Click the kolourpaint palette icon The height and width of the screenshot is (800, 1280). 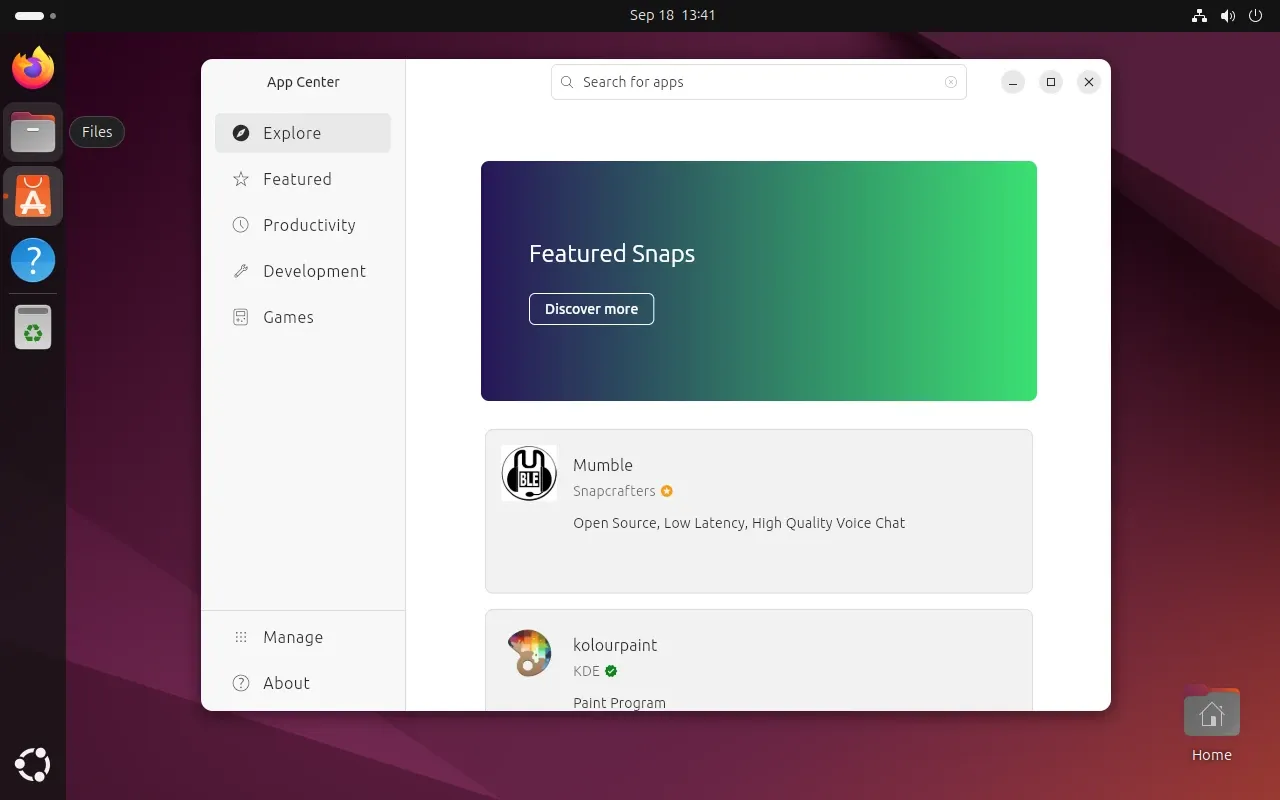point(529,653)
